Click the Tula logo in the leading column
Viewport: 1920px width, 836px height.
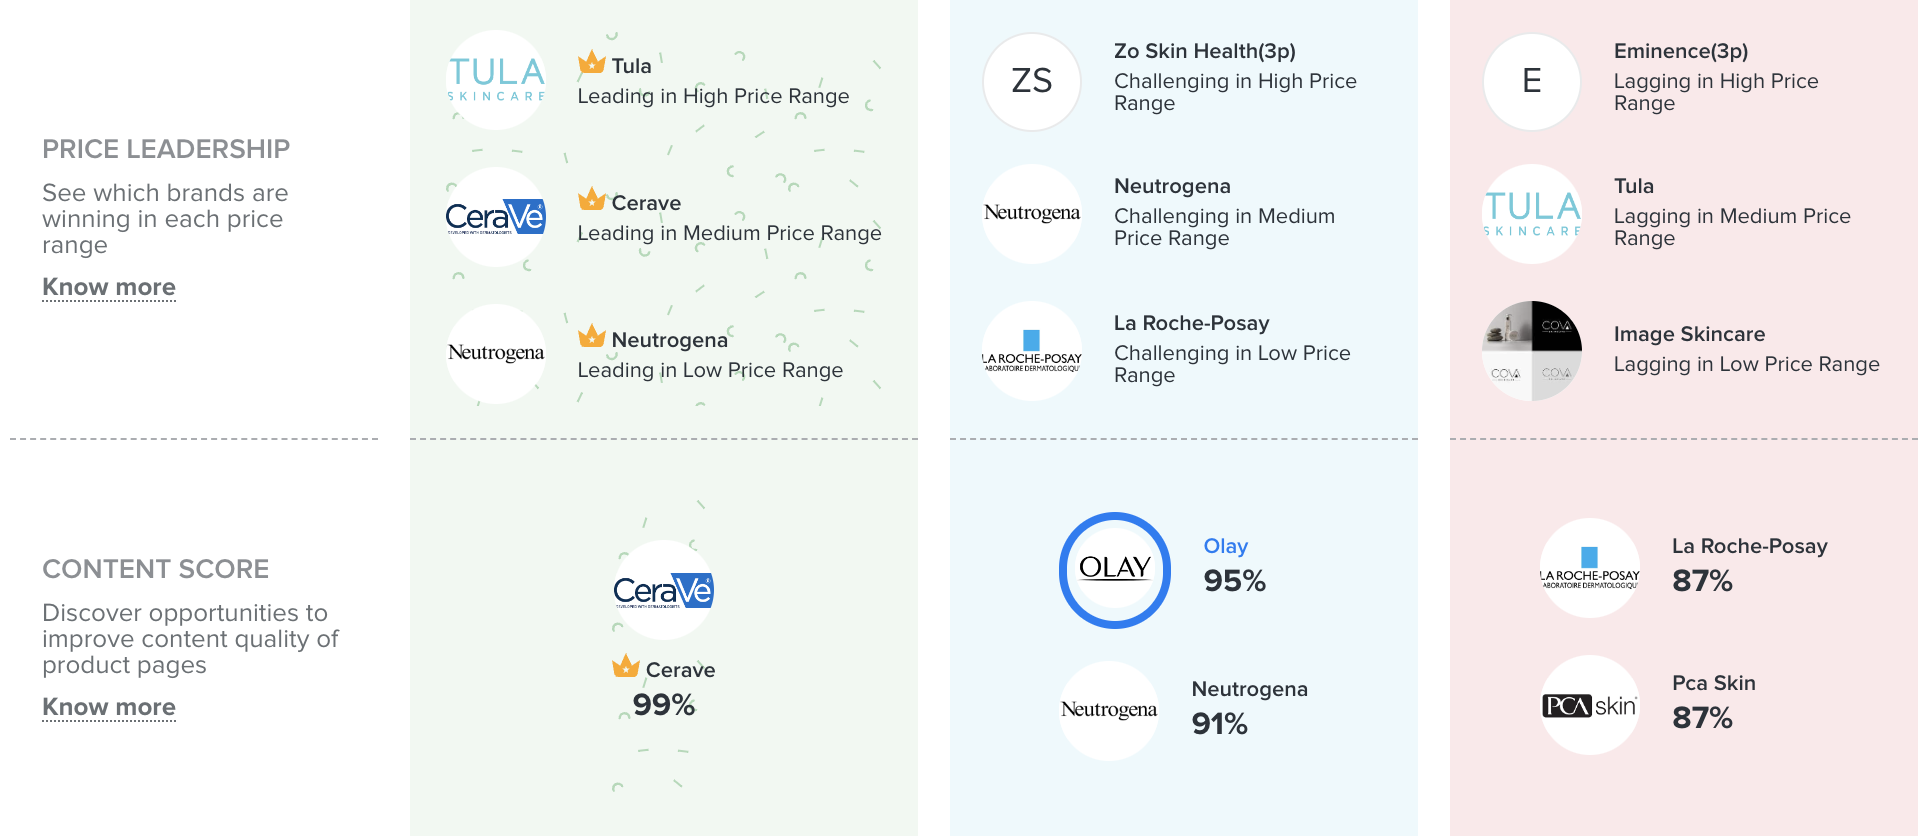pos(496,80)
